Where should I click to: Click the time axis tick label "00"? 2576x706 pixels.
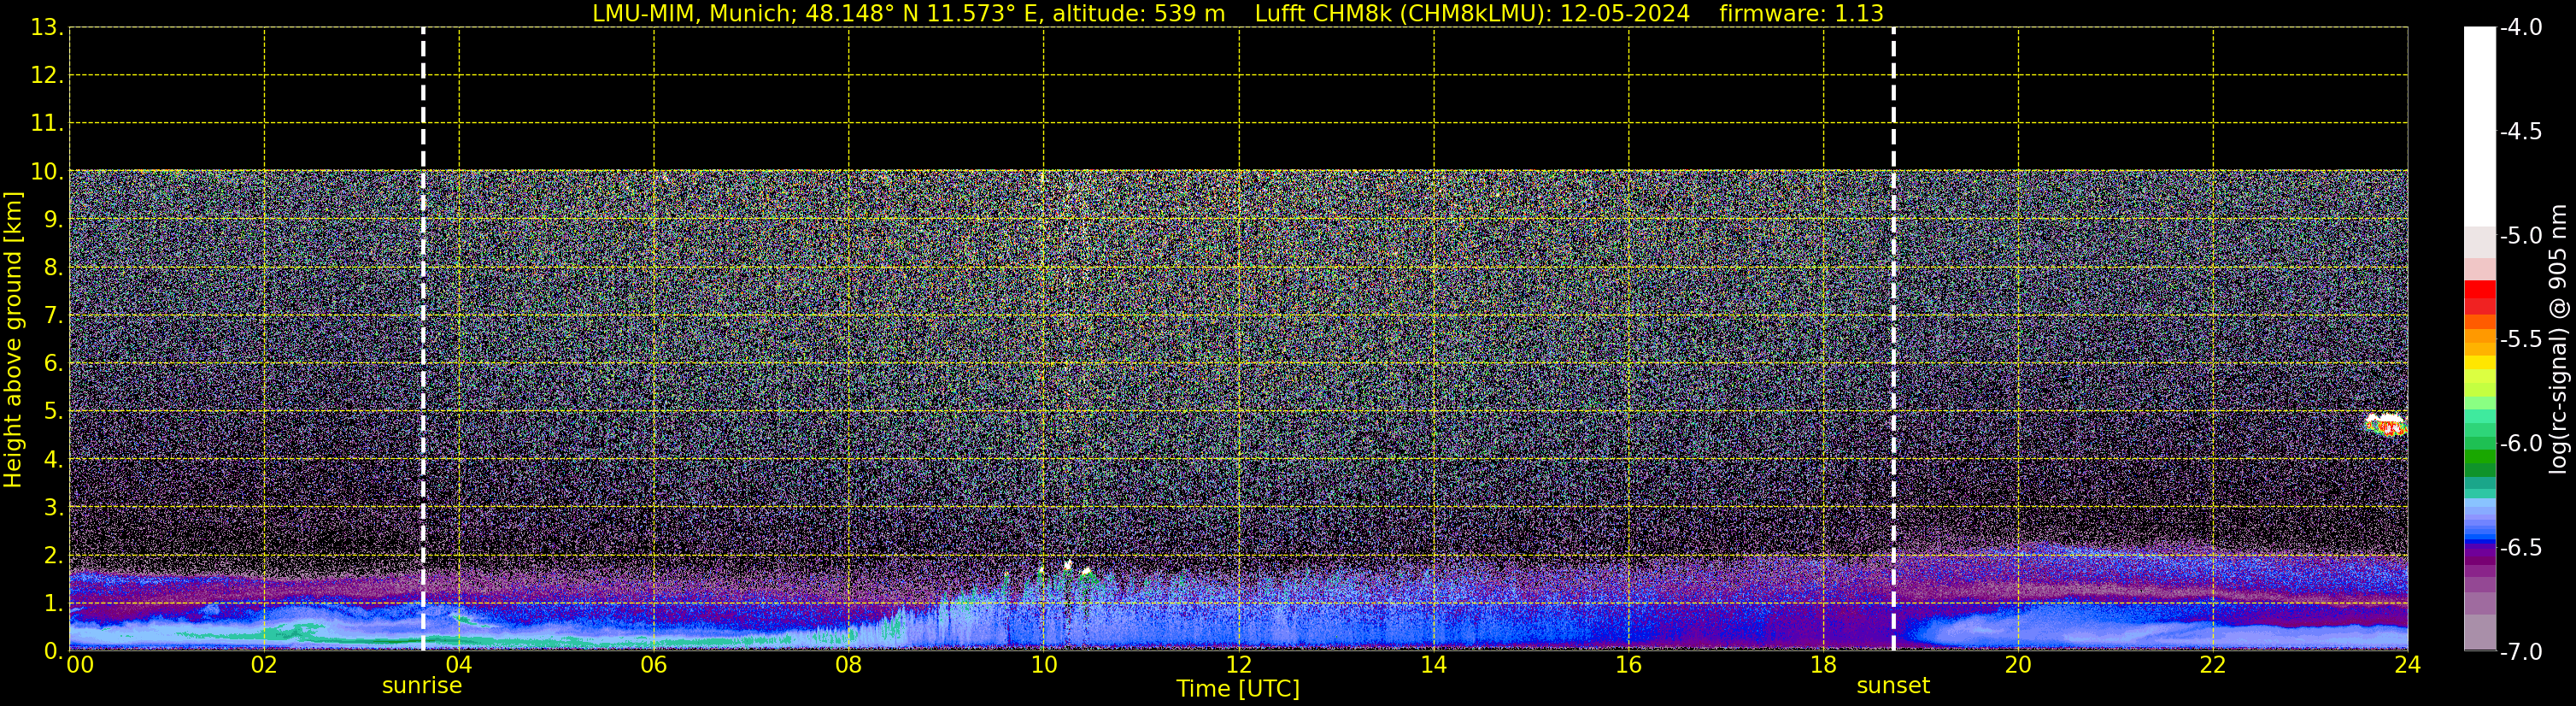coord(80,665)
